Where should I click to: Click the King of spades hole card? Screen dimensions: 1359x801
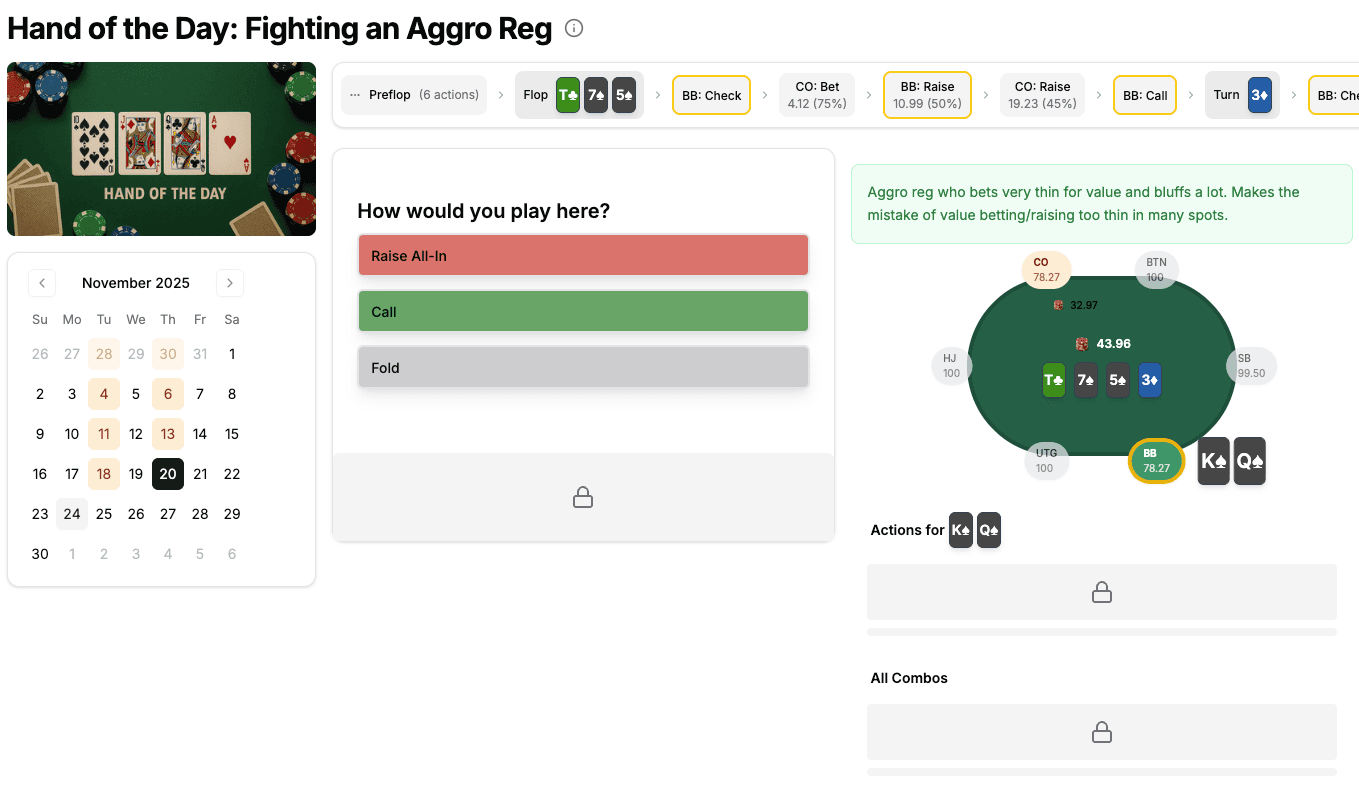coord(1213,461)
